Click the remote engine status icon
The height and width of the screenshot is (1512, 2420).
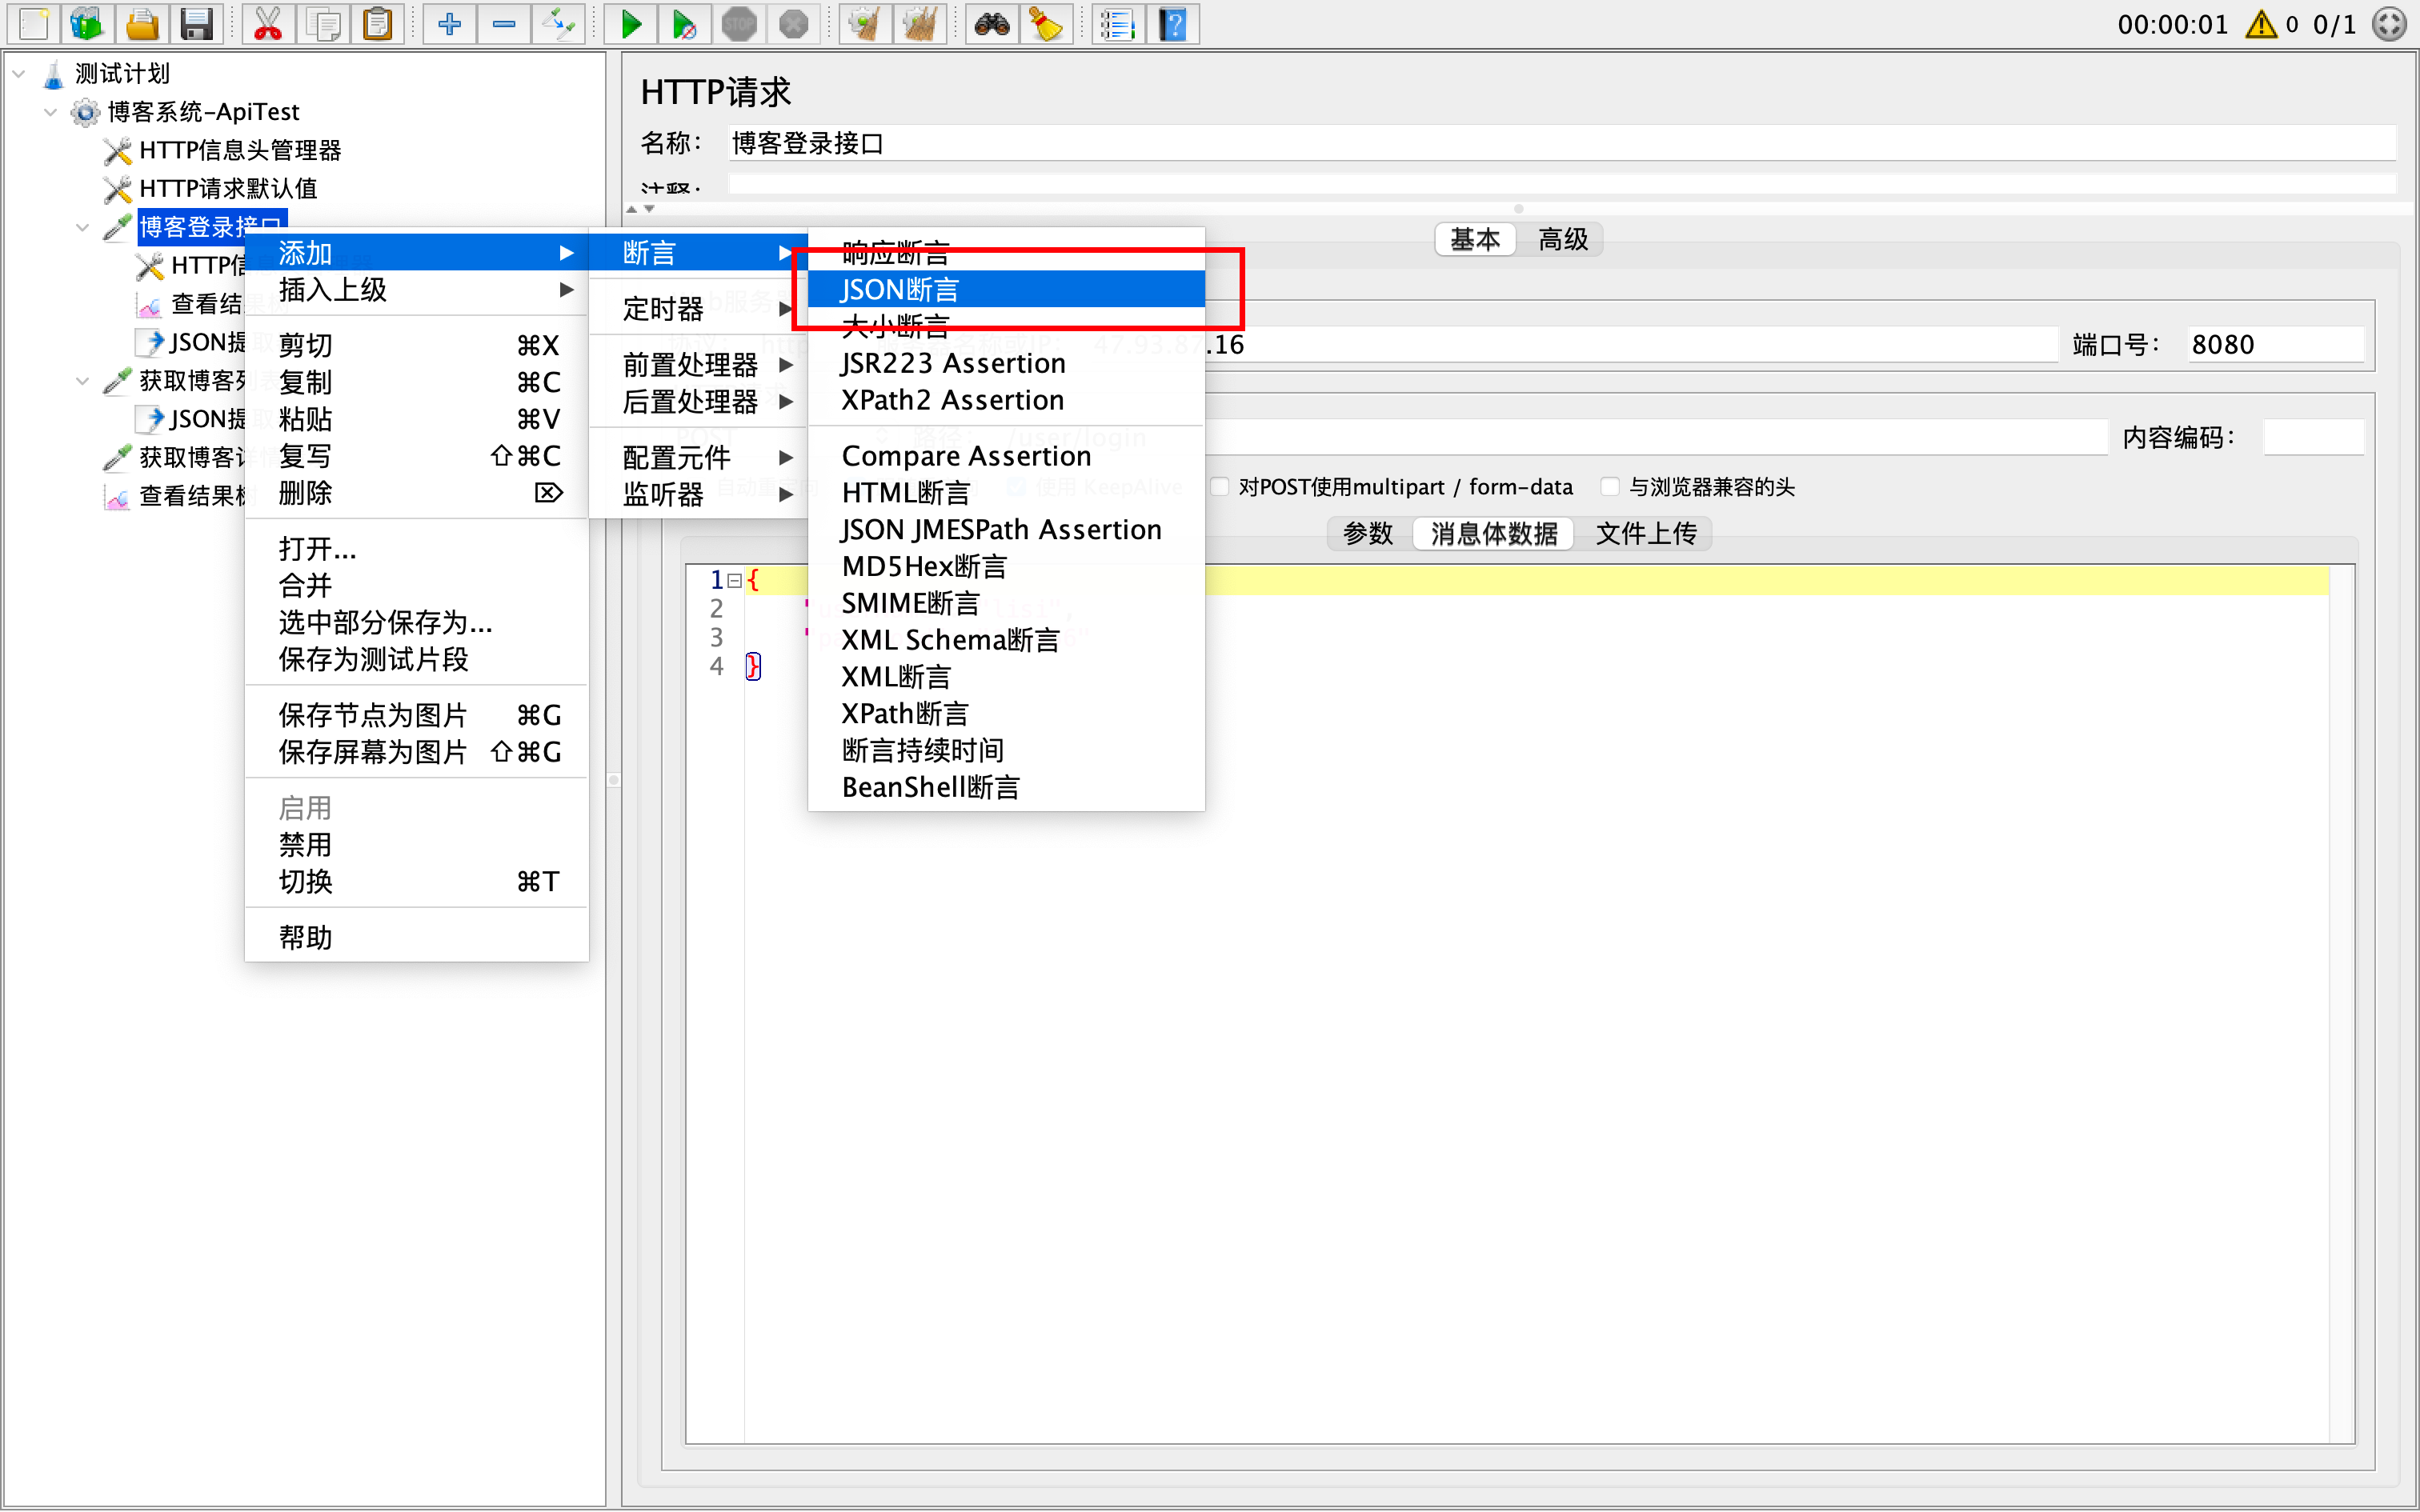2389,24
